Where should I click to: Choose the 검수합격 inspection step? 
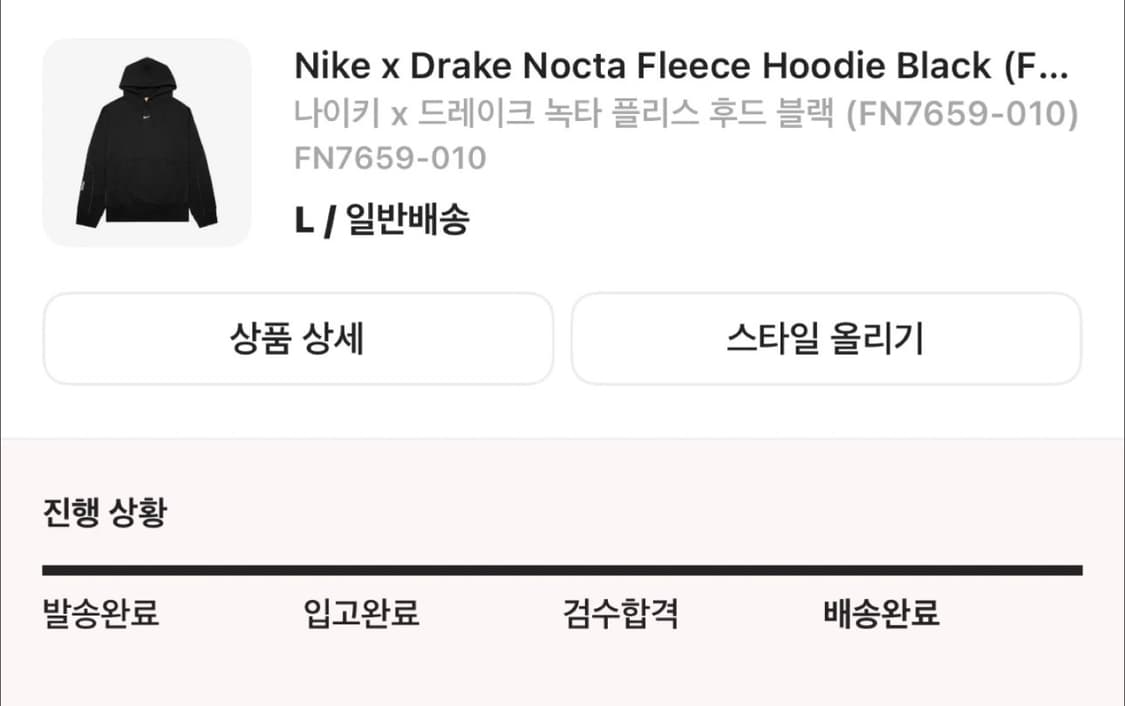pyautogui.click(x=621, y=612)
